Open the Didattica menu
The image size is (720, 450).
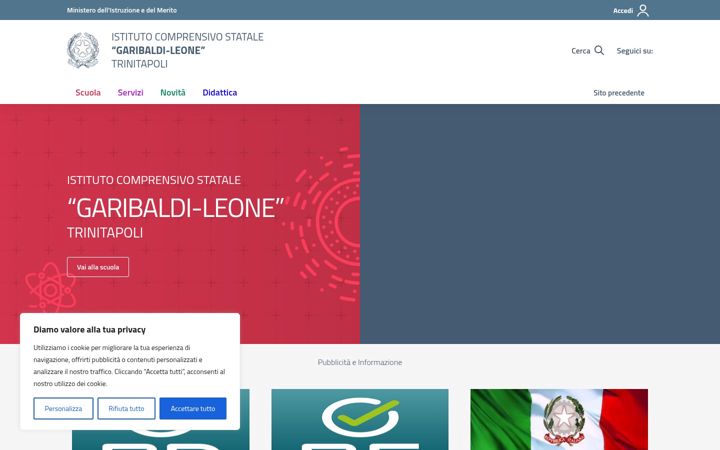(219, 93)
